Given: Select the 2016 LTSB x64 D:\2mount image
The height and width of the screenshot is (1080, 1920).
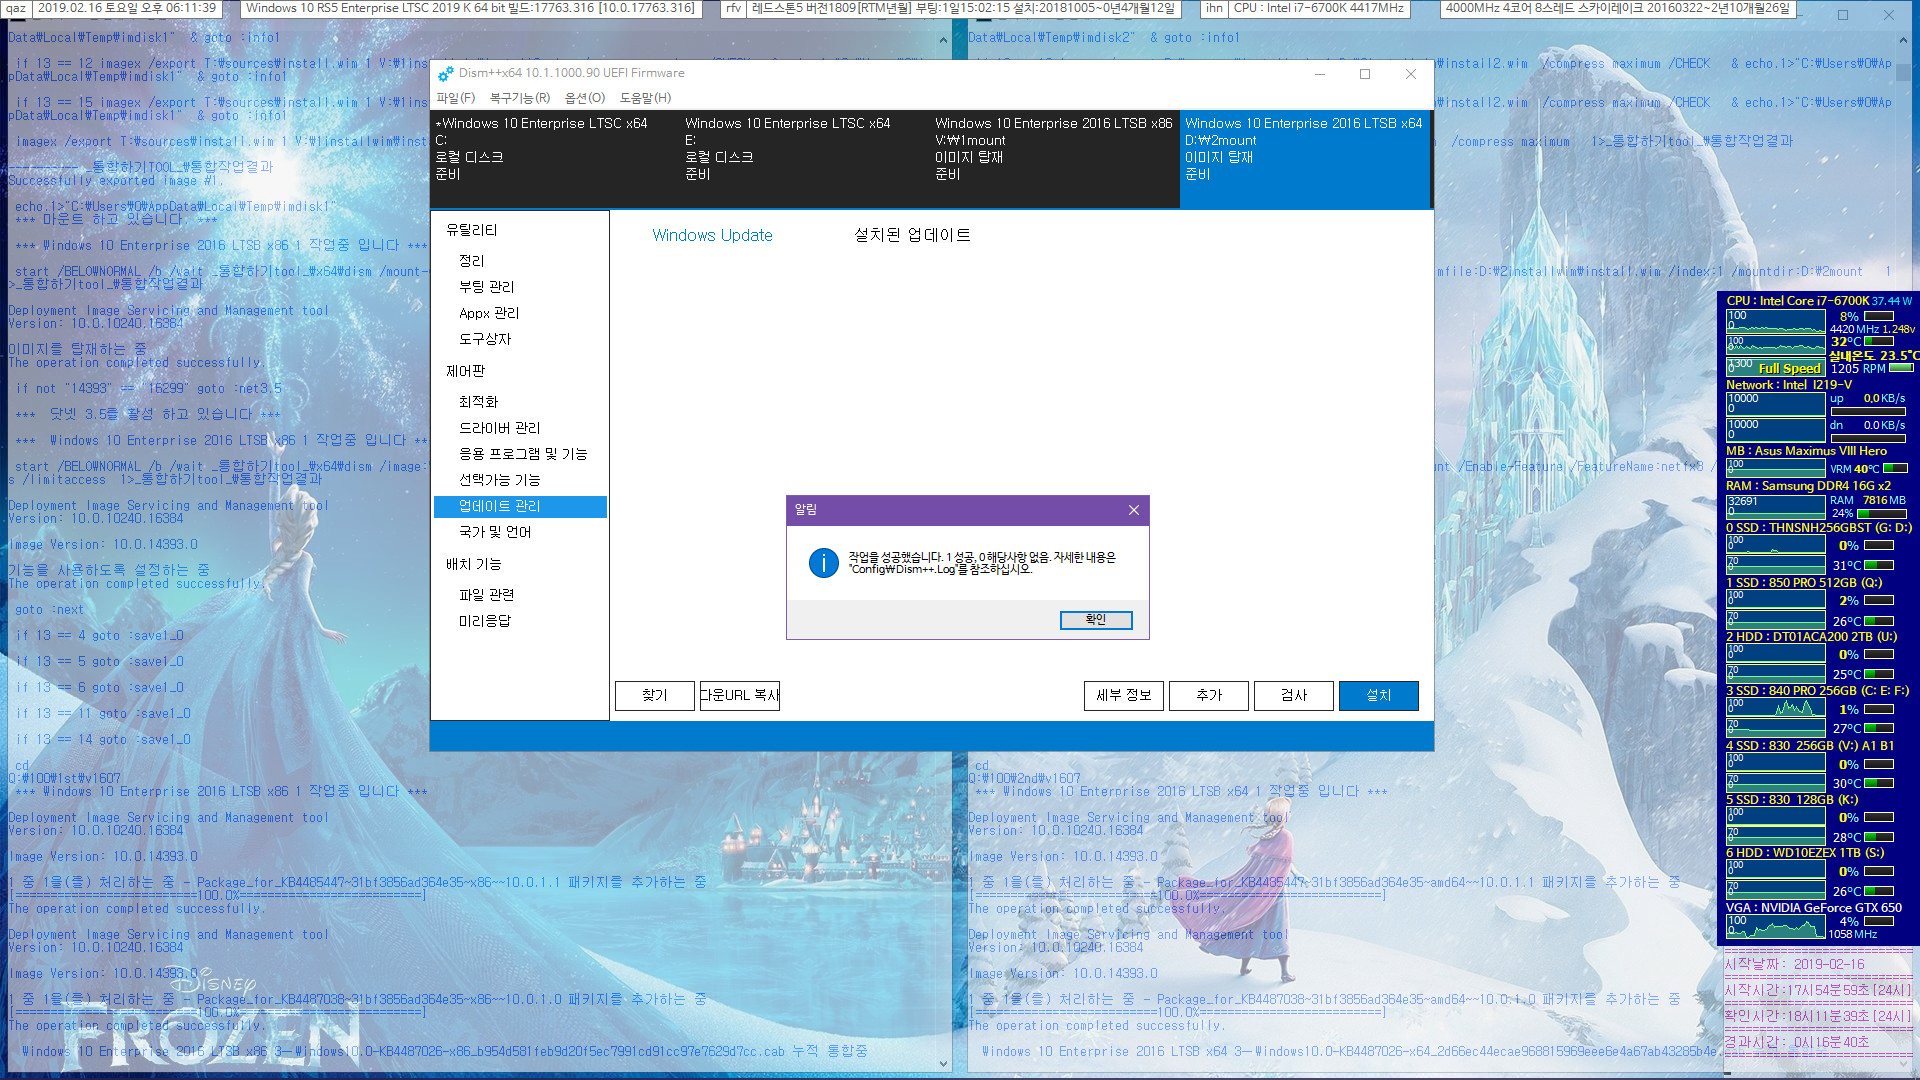Looking at the screenshot, I should coord(1306,159).
